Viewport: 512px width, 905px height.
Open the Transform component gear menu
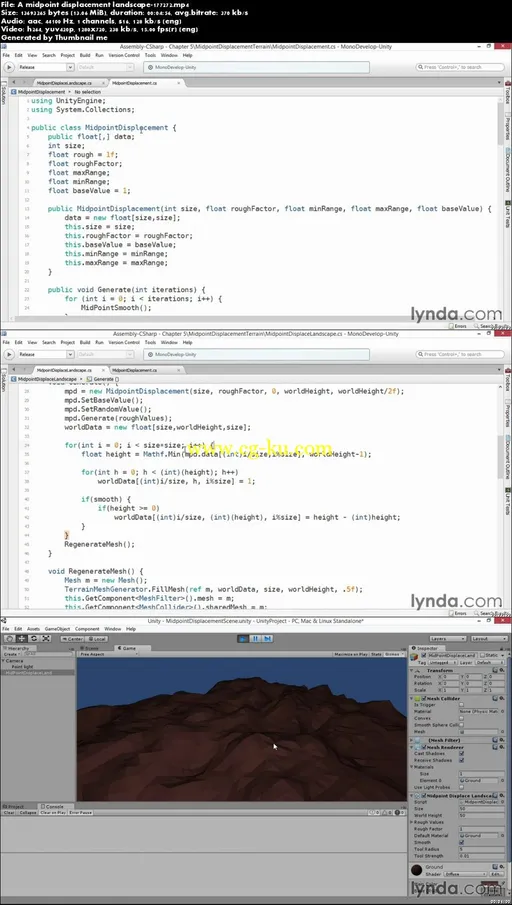pyautogui.click(x=502, y=670)
